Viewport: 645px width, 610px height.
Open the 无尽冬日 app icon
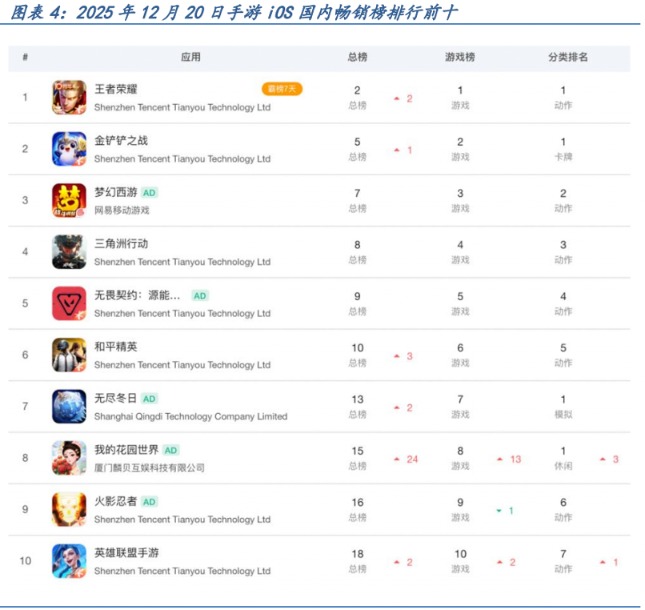(x=69, y=406)
